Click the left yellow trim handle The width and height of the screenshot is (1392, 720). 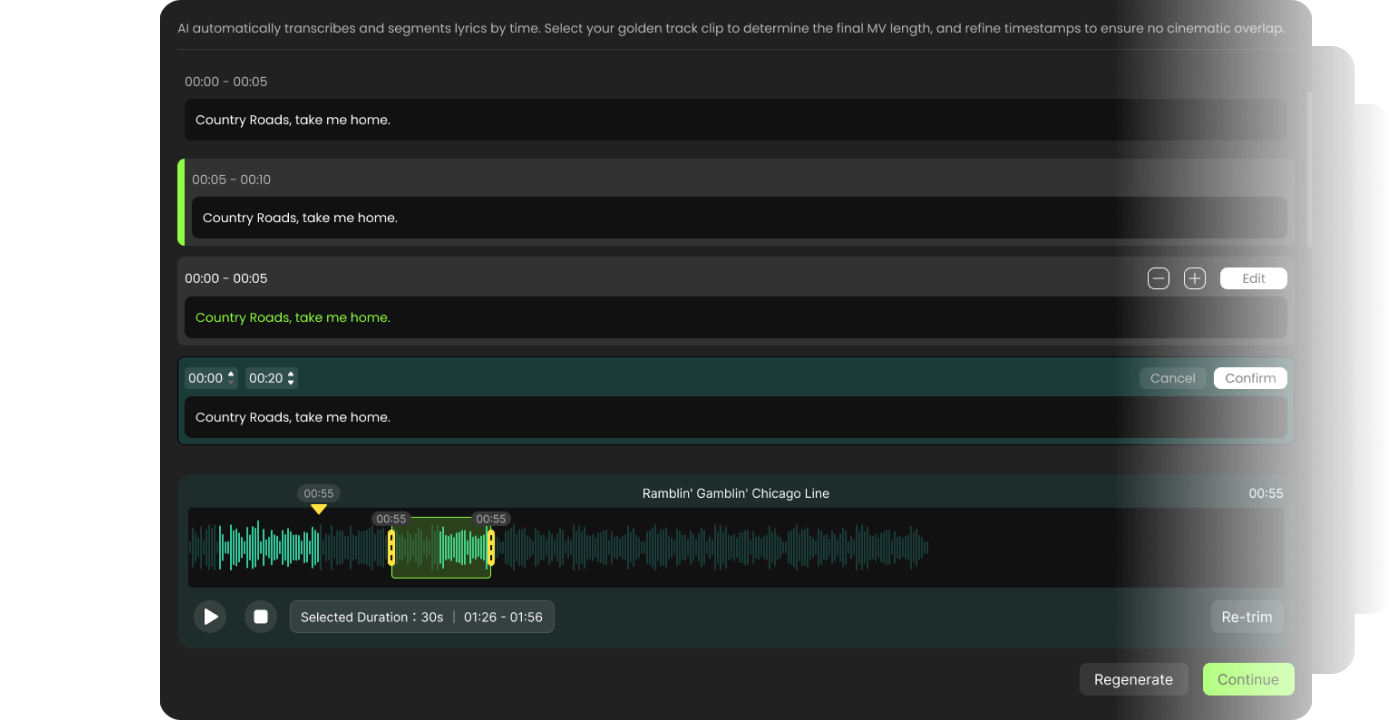pyautogui.click(x=391, y=548)
